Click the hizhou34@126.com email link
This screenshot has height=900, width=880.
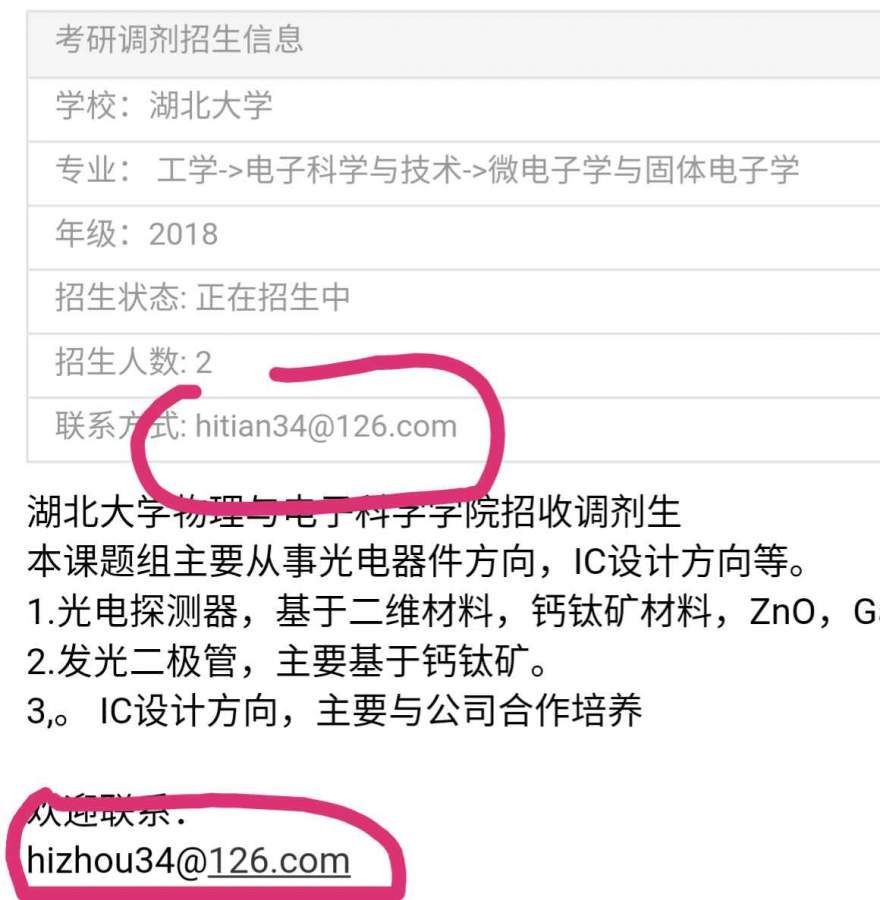188,861
